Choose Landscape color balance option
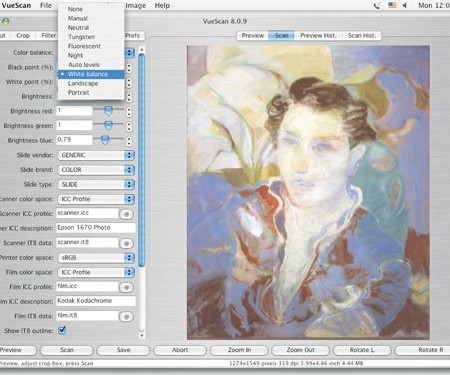450x375 pixels. 91,83
